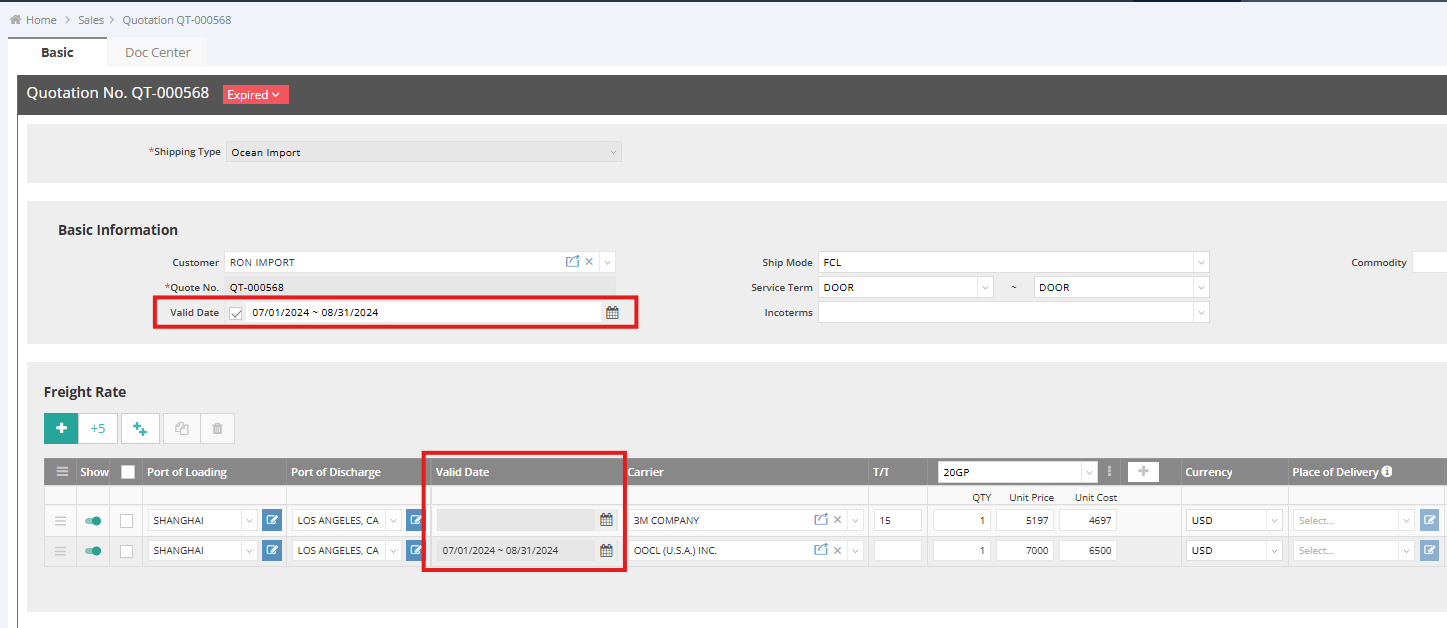Click the trash delete icon in Freight Rate
The width and height of the screenshot is (1447, 628).
pyautogui.click(x=217, y=428)
